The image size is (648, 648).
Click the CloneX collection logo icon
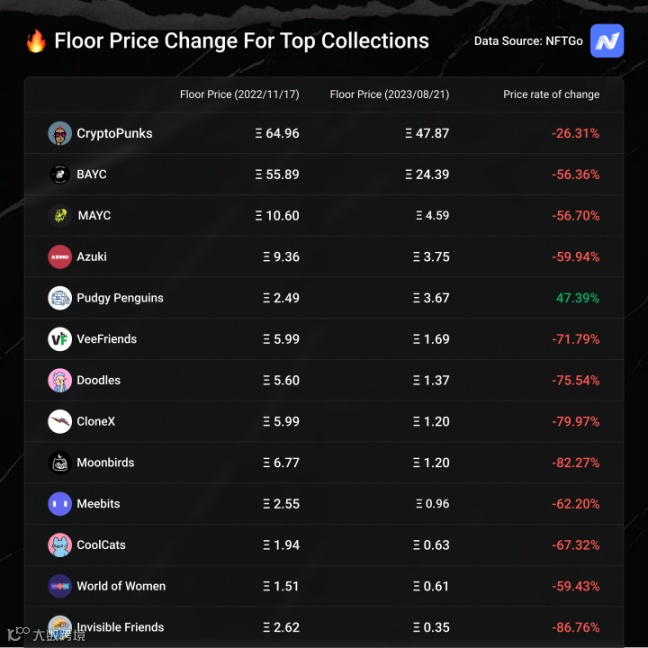click(60, 421)
